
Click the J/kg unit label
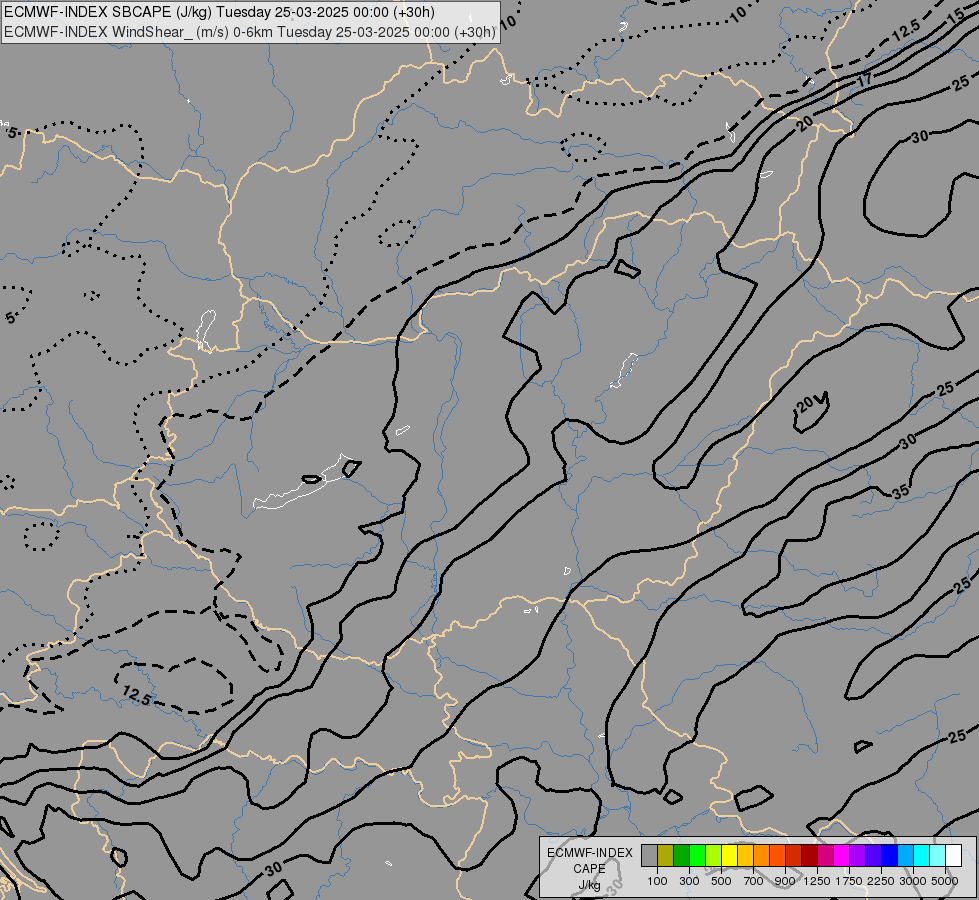[x=589, y=885]
